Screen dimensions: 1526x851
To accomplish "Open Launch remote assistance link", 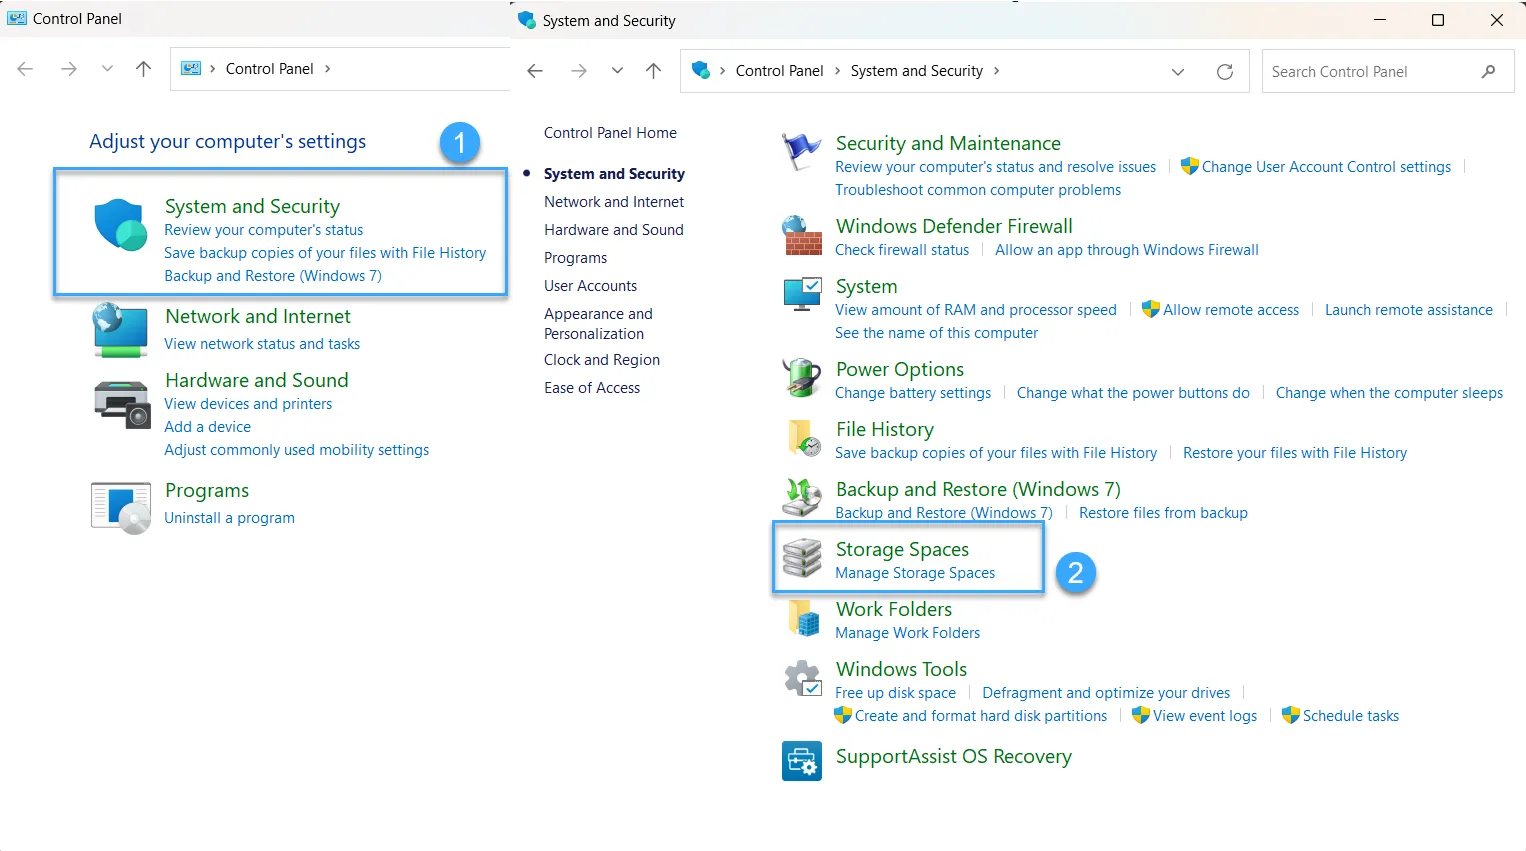I will coord(1408,310).
